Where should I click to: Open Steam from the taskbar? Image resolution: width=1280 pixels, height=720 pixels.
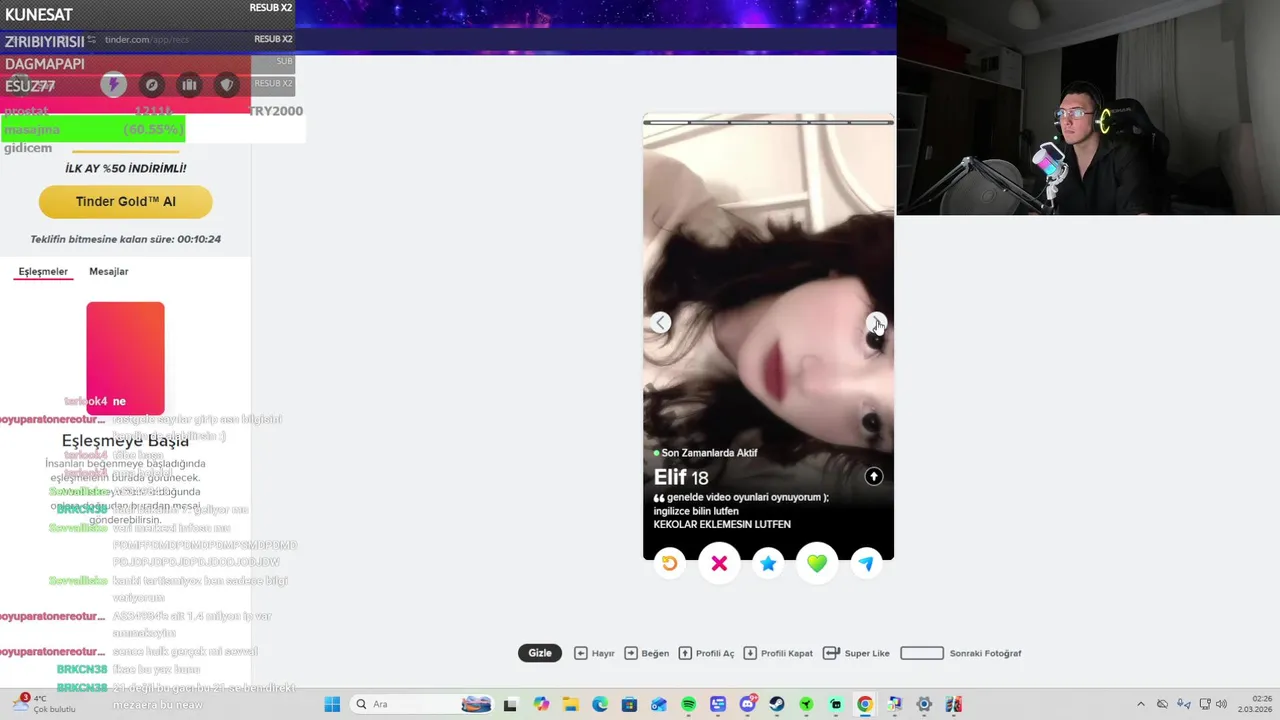776,704
